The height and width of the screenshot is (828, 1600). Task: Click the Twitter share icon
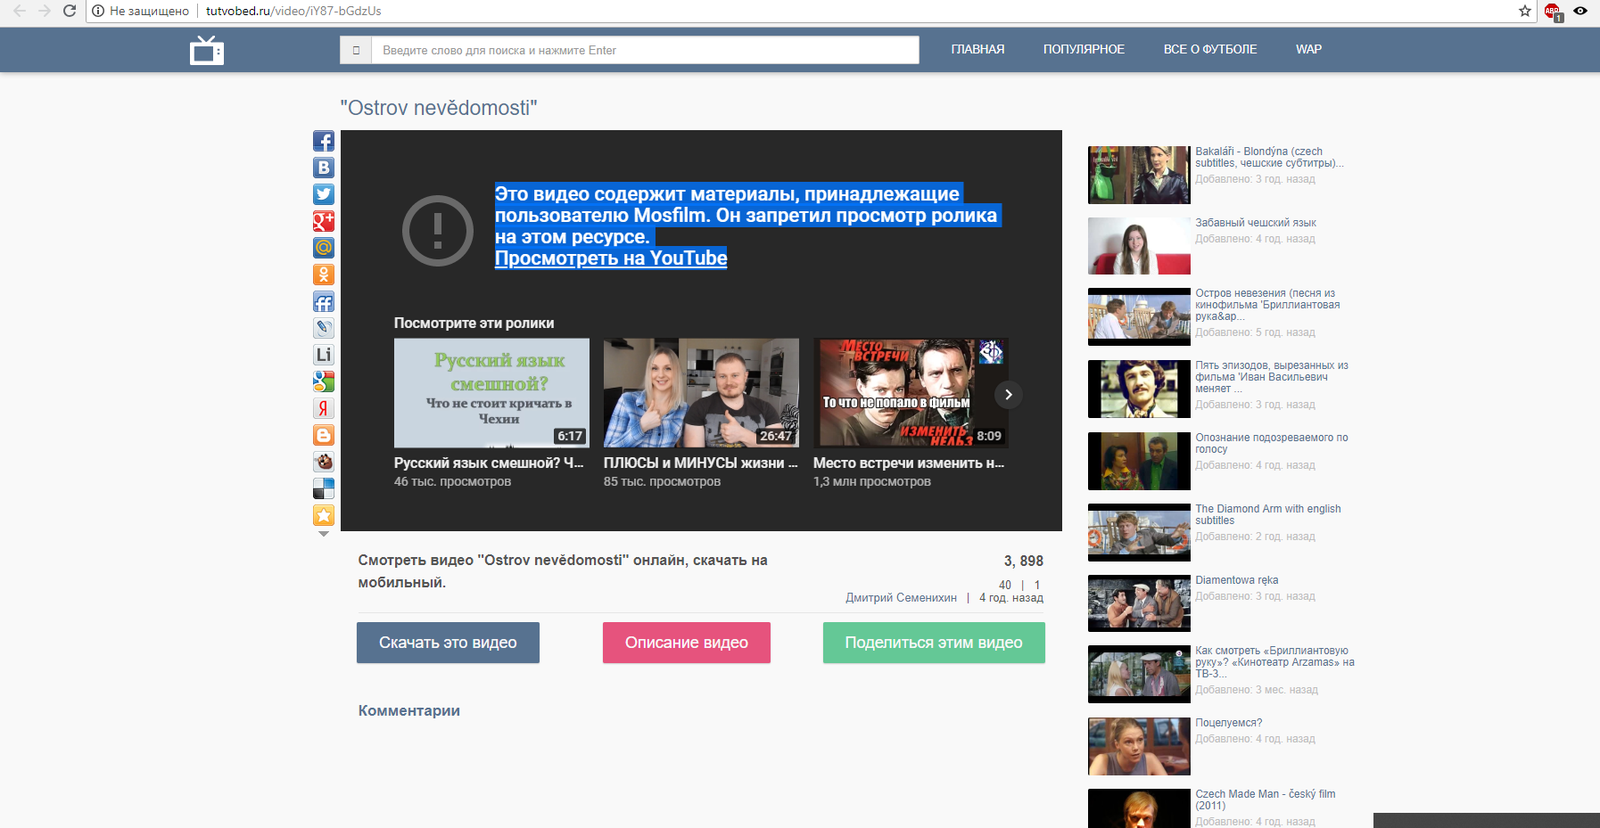tap(323, 194)
